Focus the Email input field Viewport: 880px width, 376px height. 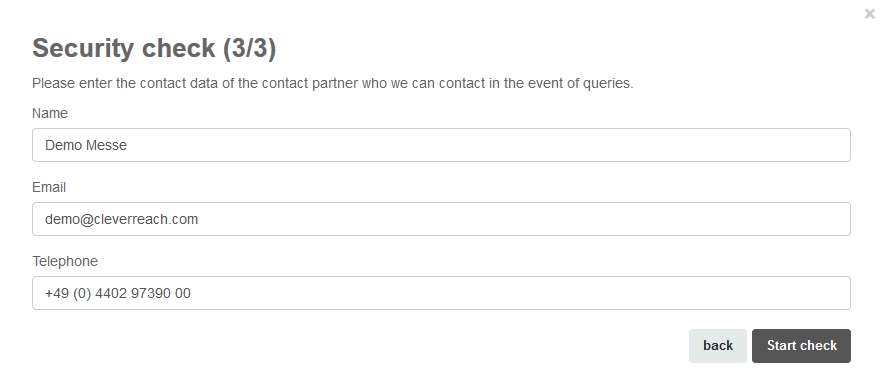point(441,219)
